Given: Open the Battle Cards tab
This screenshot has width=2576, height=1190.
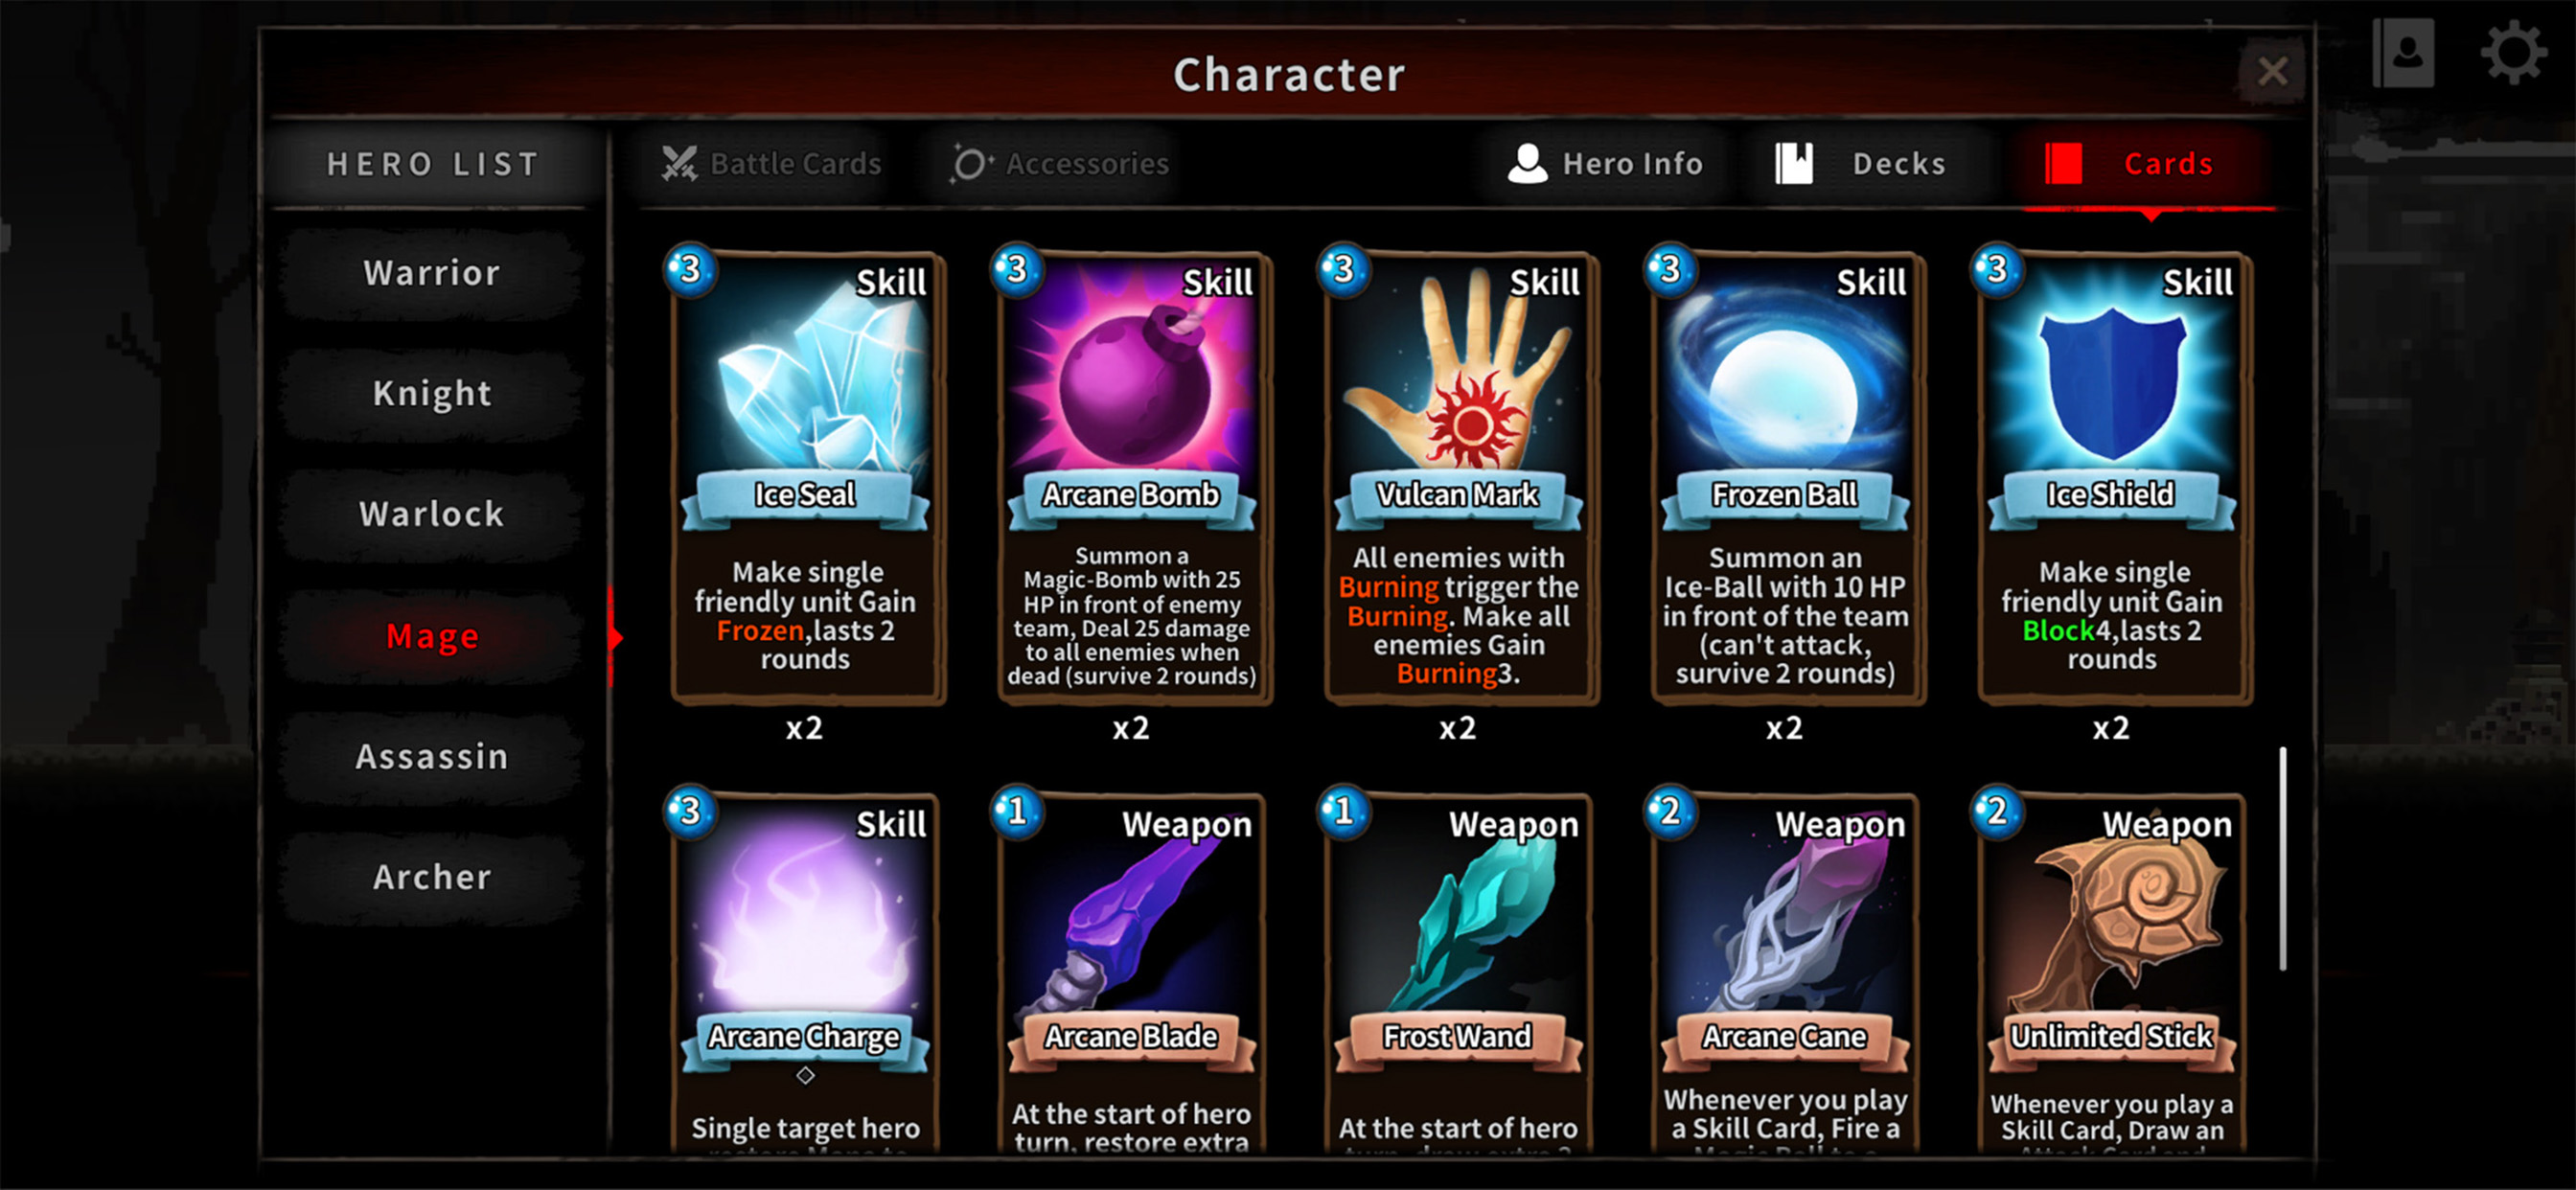Looking at the screenshot, I should click(x=771, y=164).
